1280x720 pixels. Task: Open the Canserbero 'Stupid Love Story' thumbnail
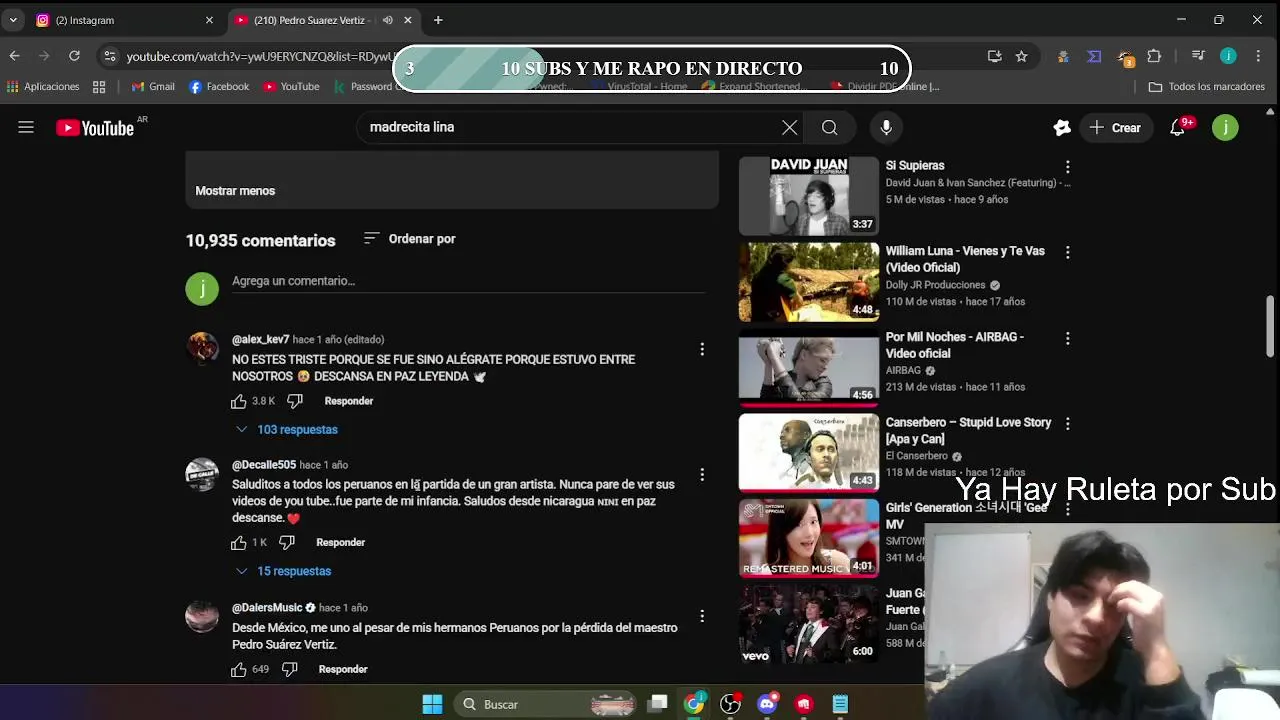[808, 452]
